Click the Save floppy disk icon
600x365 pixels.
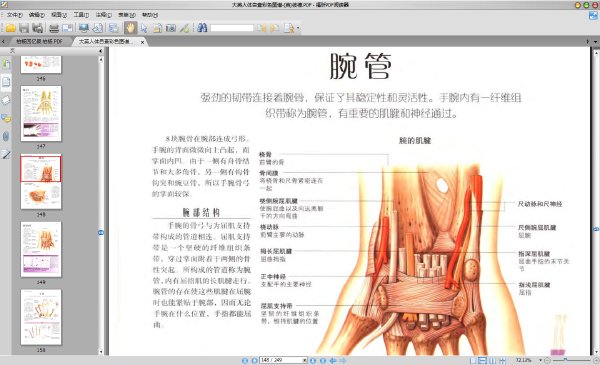click(24, 28)
